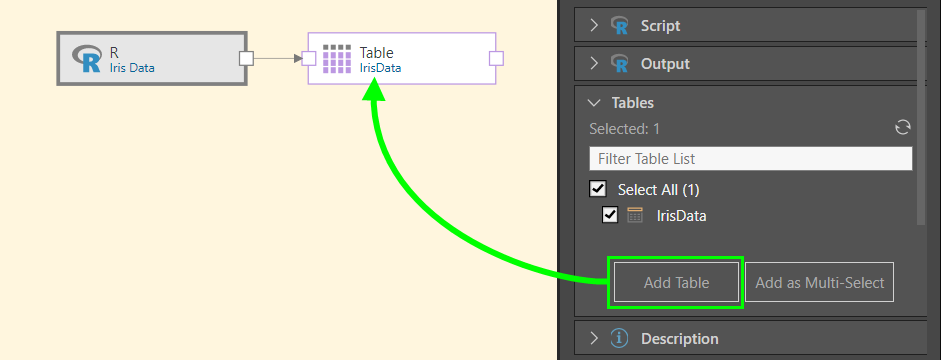Click the Add Table button
The image size is (941, 360).
click(x=676, y=283)
